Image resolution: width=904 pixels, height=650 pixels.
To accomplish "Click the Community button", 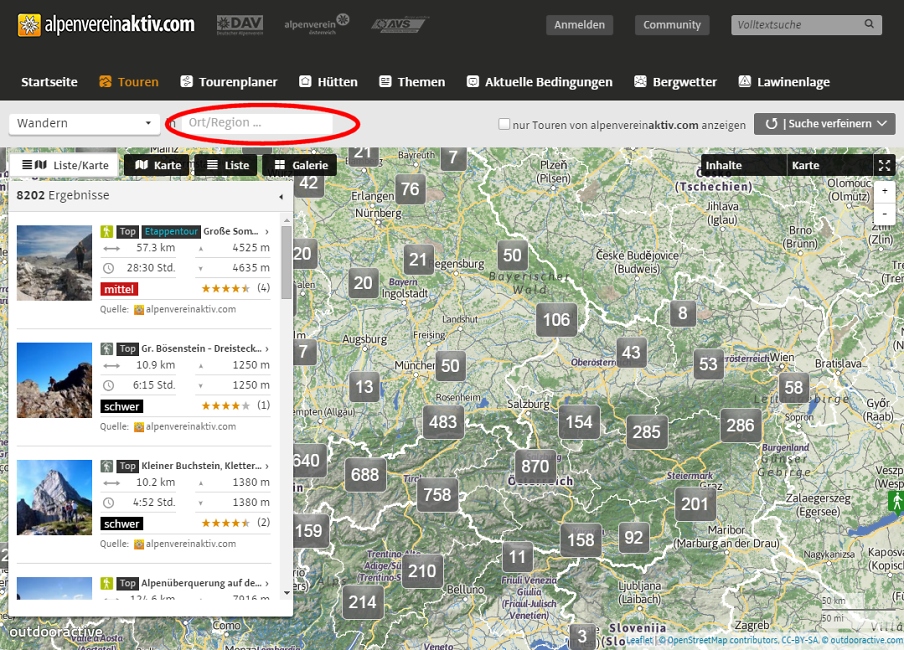I will pos(672,25).
